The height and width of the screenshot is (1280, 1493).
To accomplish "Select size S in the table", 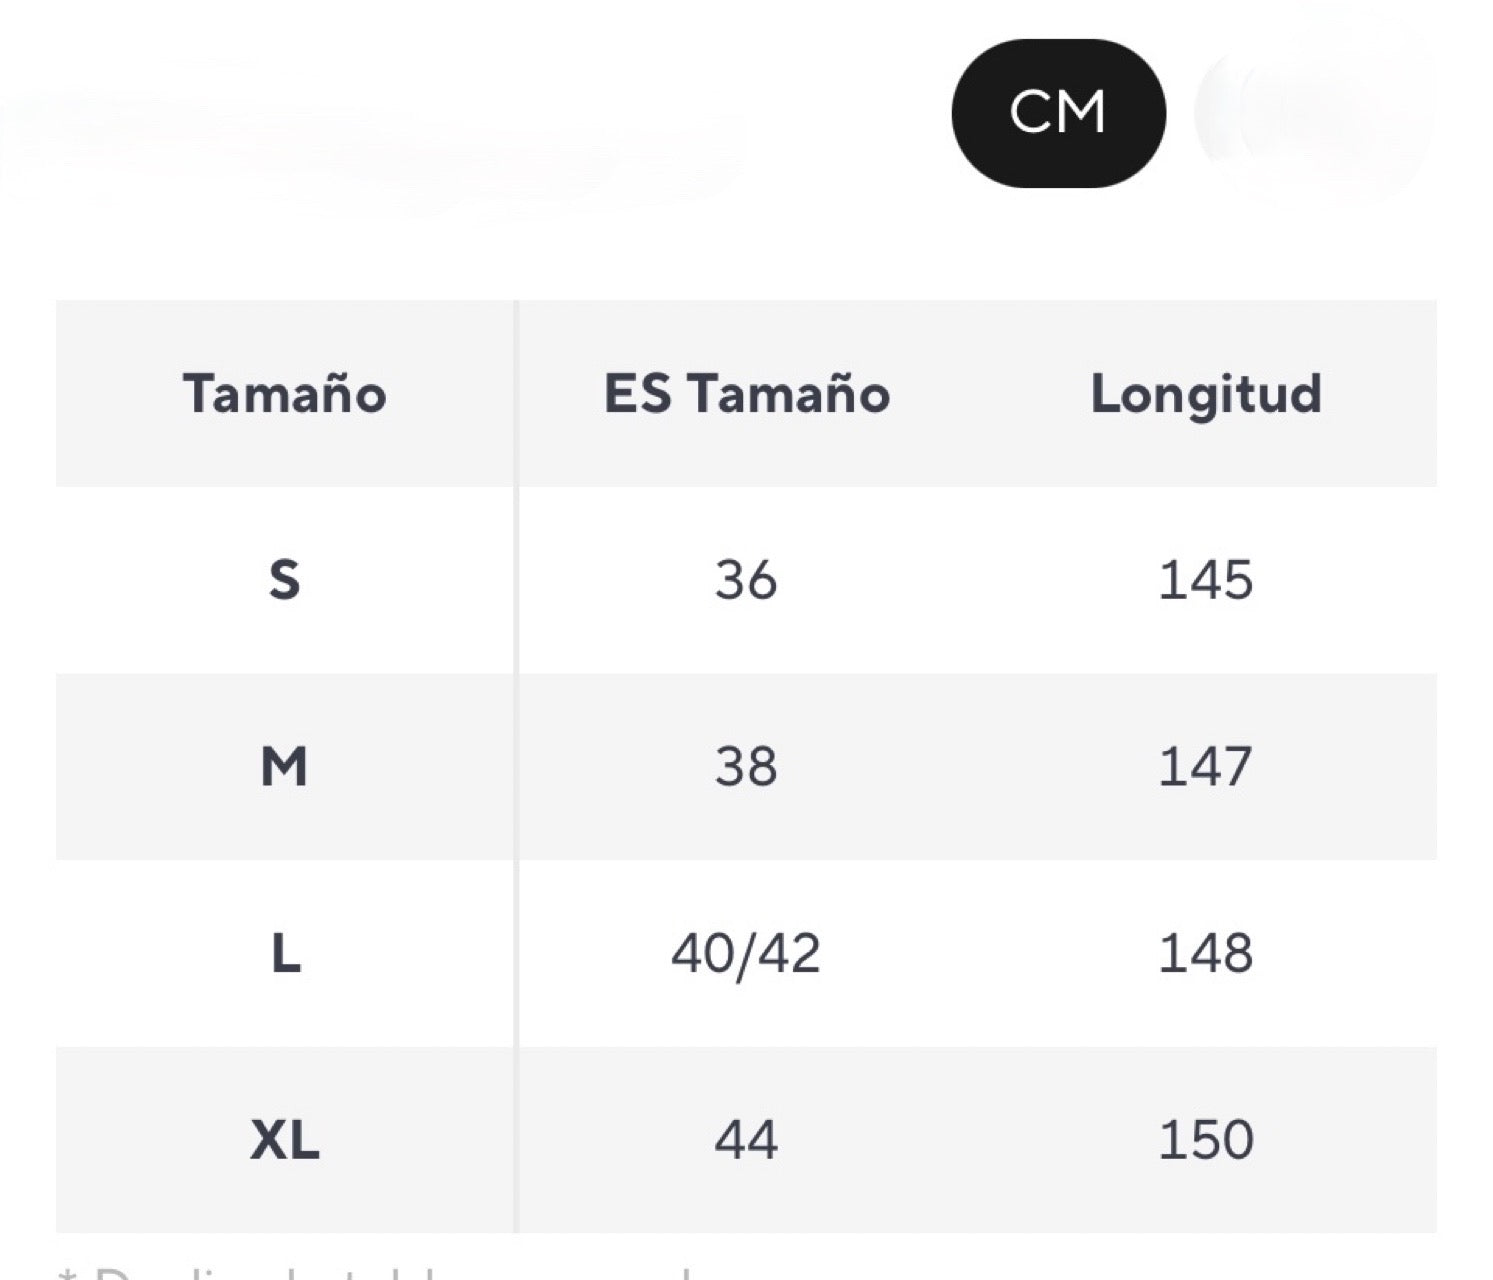I will 285,580.
